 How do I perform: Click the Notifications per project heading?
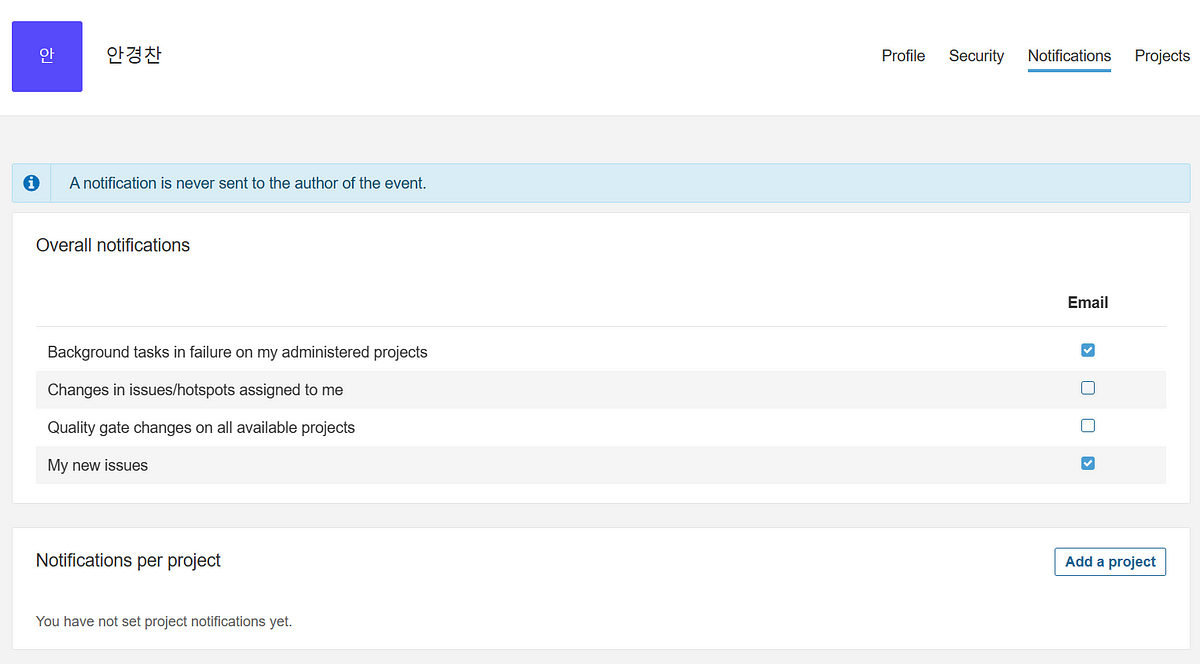pos(128,560)
